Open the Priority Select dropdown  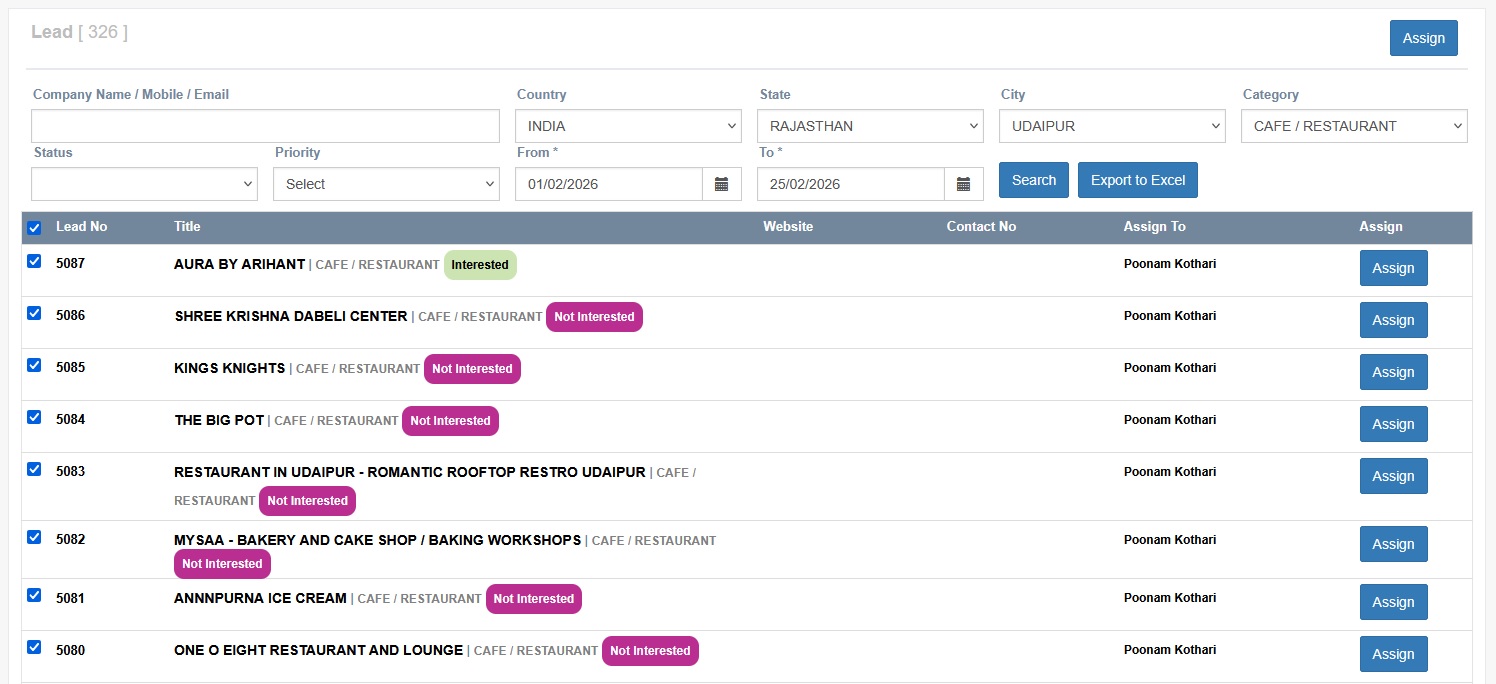[x=386, y=184]
